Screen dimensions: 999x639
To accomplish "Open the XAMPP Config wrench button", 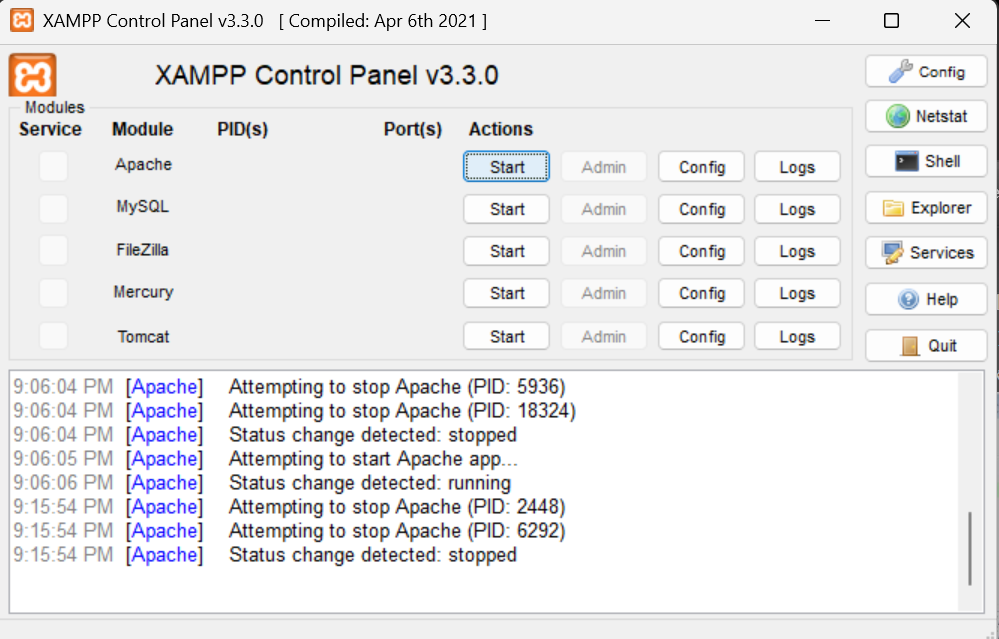I will click(x=926, y=71).
